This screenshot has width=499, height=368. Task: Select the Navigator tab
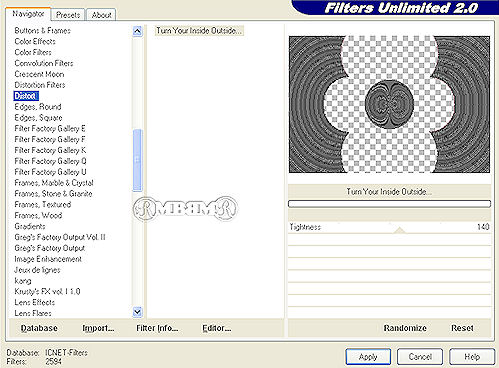[28, 14]
